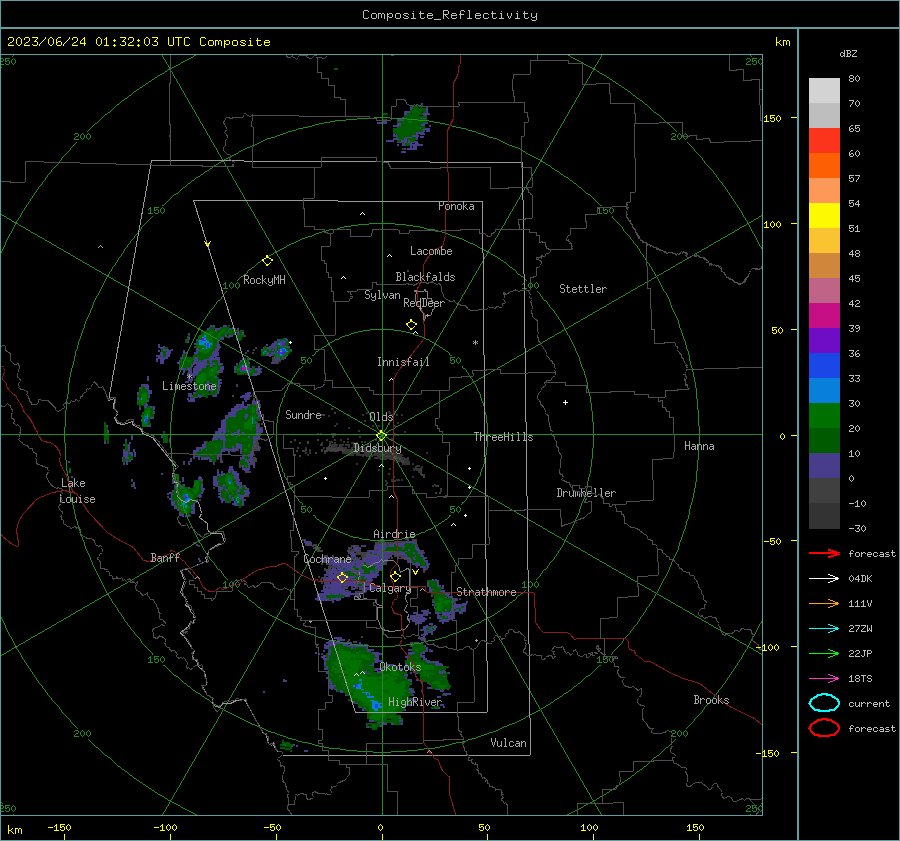
Task: Select the orange 60-57 dBZ swatch
Action: 824,166
